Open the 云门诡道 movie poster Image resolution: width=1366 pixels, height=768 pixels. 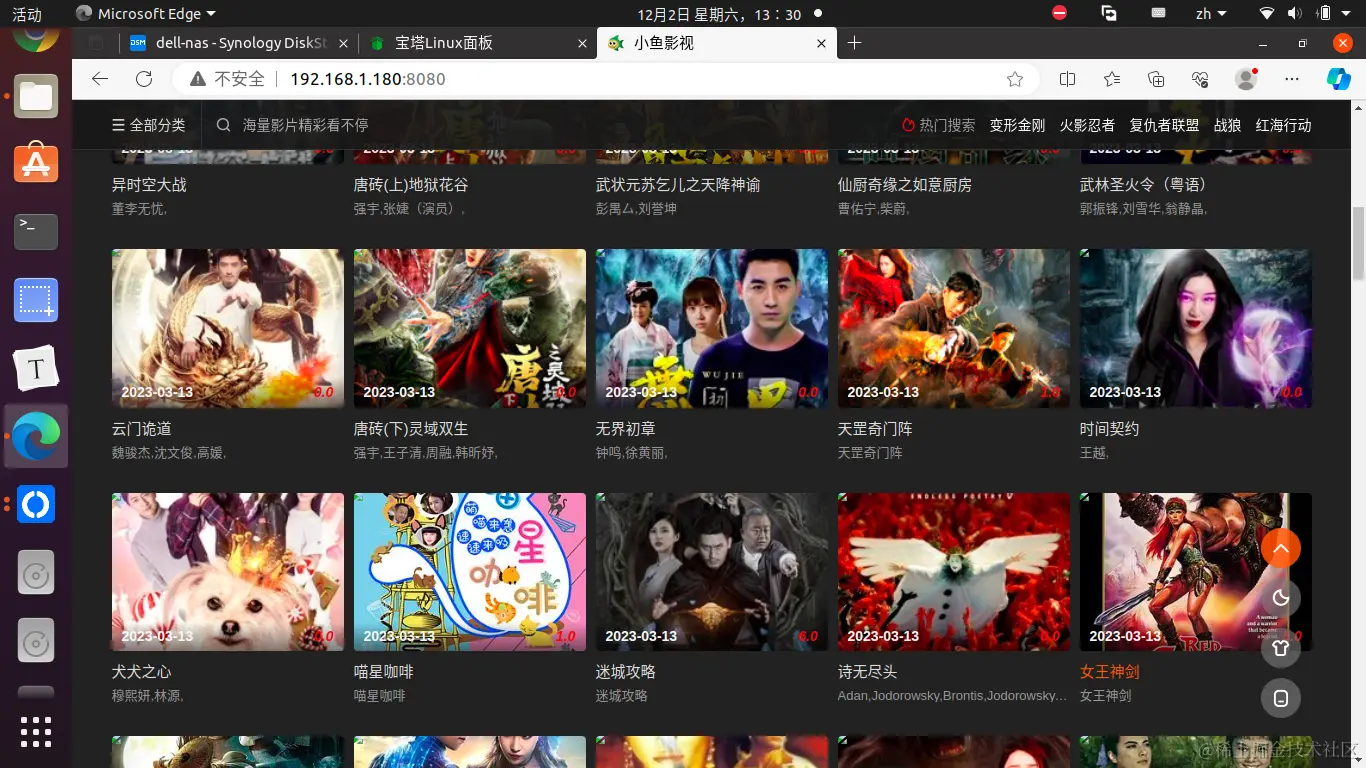[x=228, y=328]
